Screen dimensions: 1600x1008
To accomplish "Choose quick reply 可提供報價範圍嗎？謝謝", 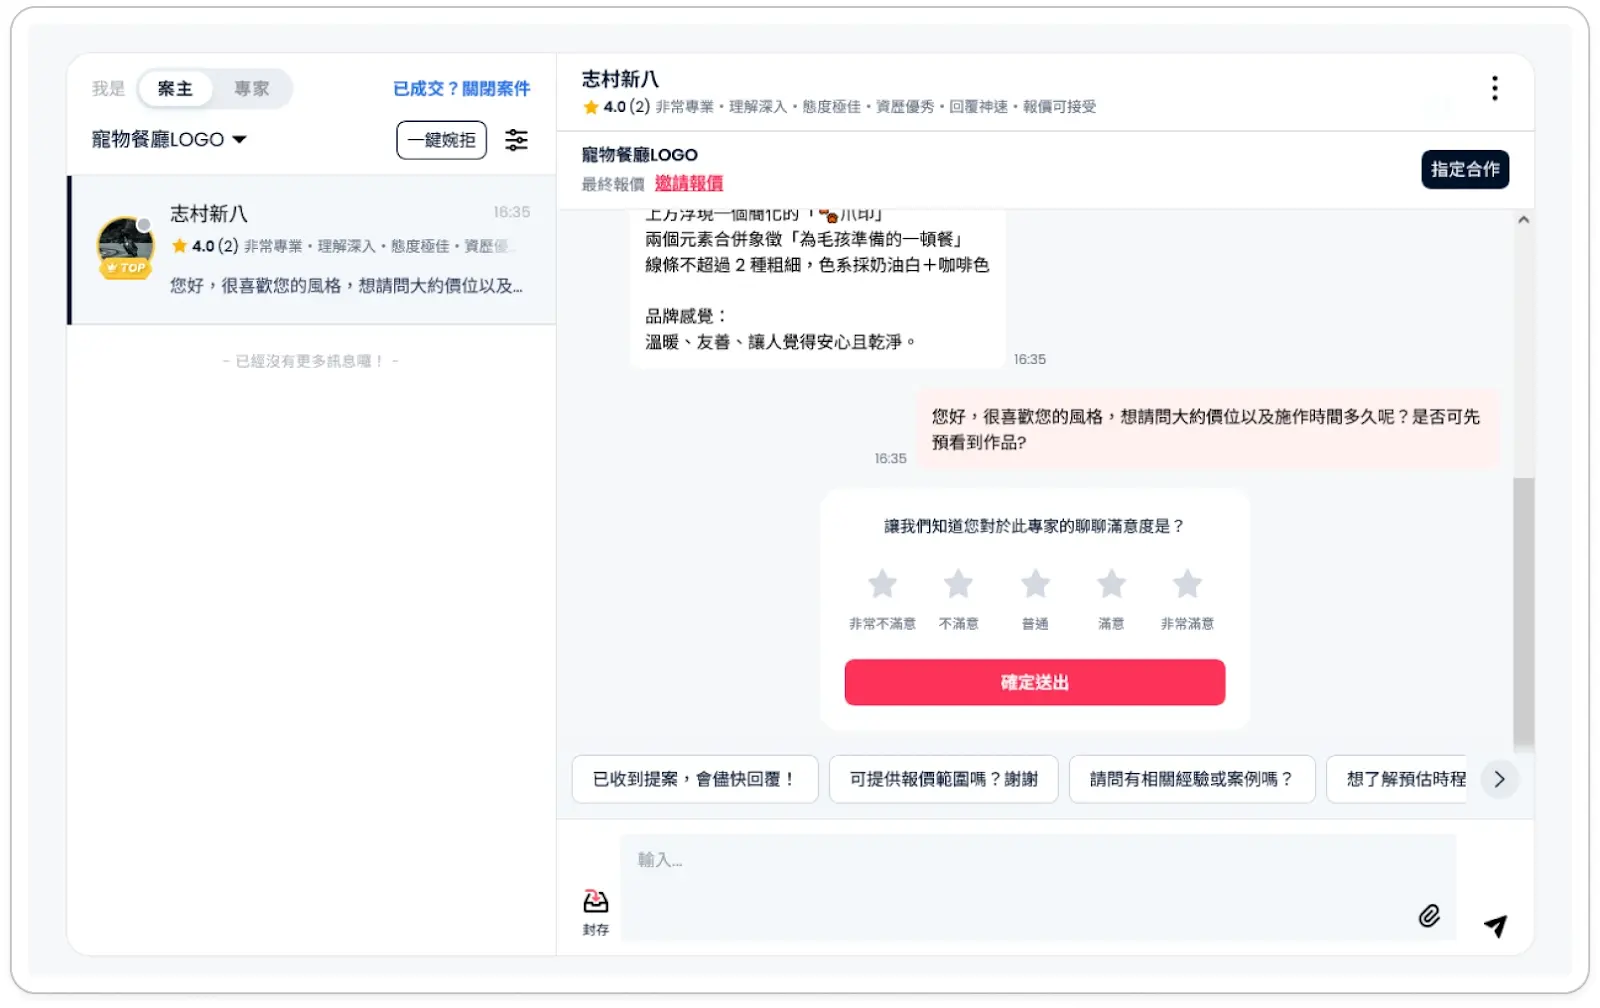I will [943, 779].
